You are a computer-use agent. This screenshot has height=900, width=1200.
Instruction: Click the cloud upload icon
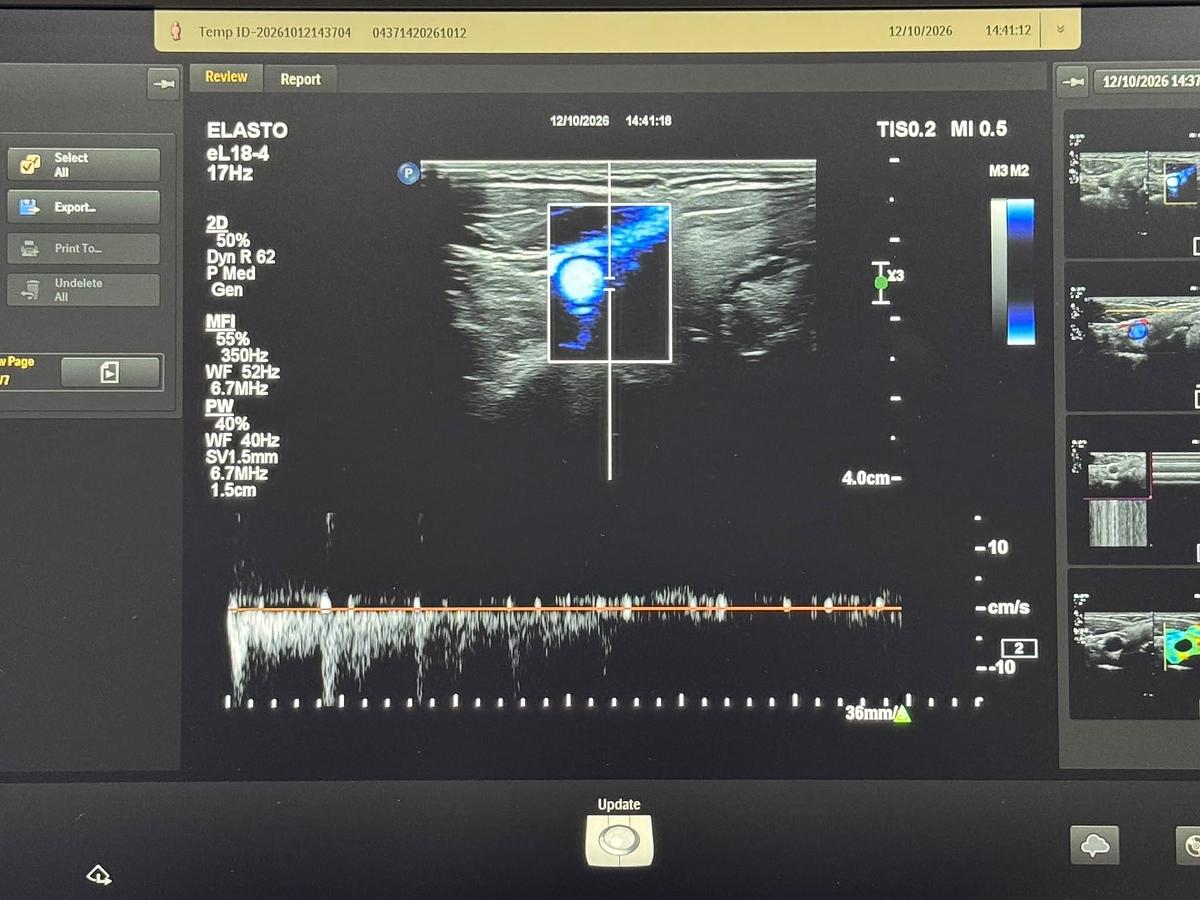pos(1095,846)
